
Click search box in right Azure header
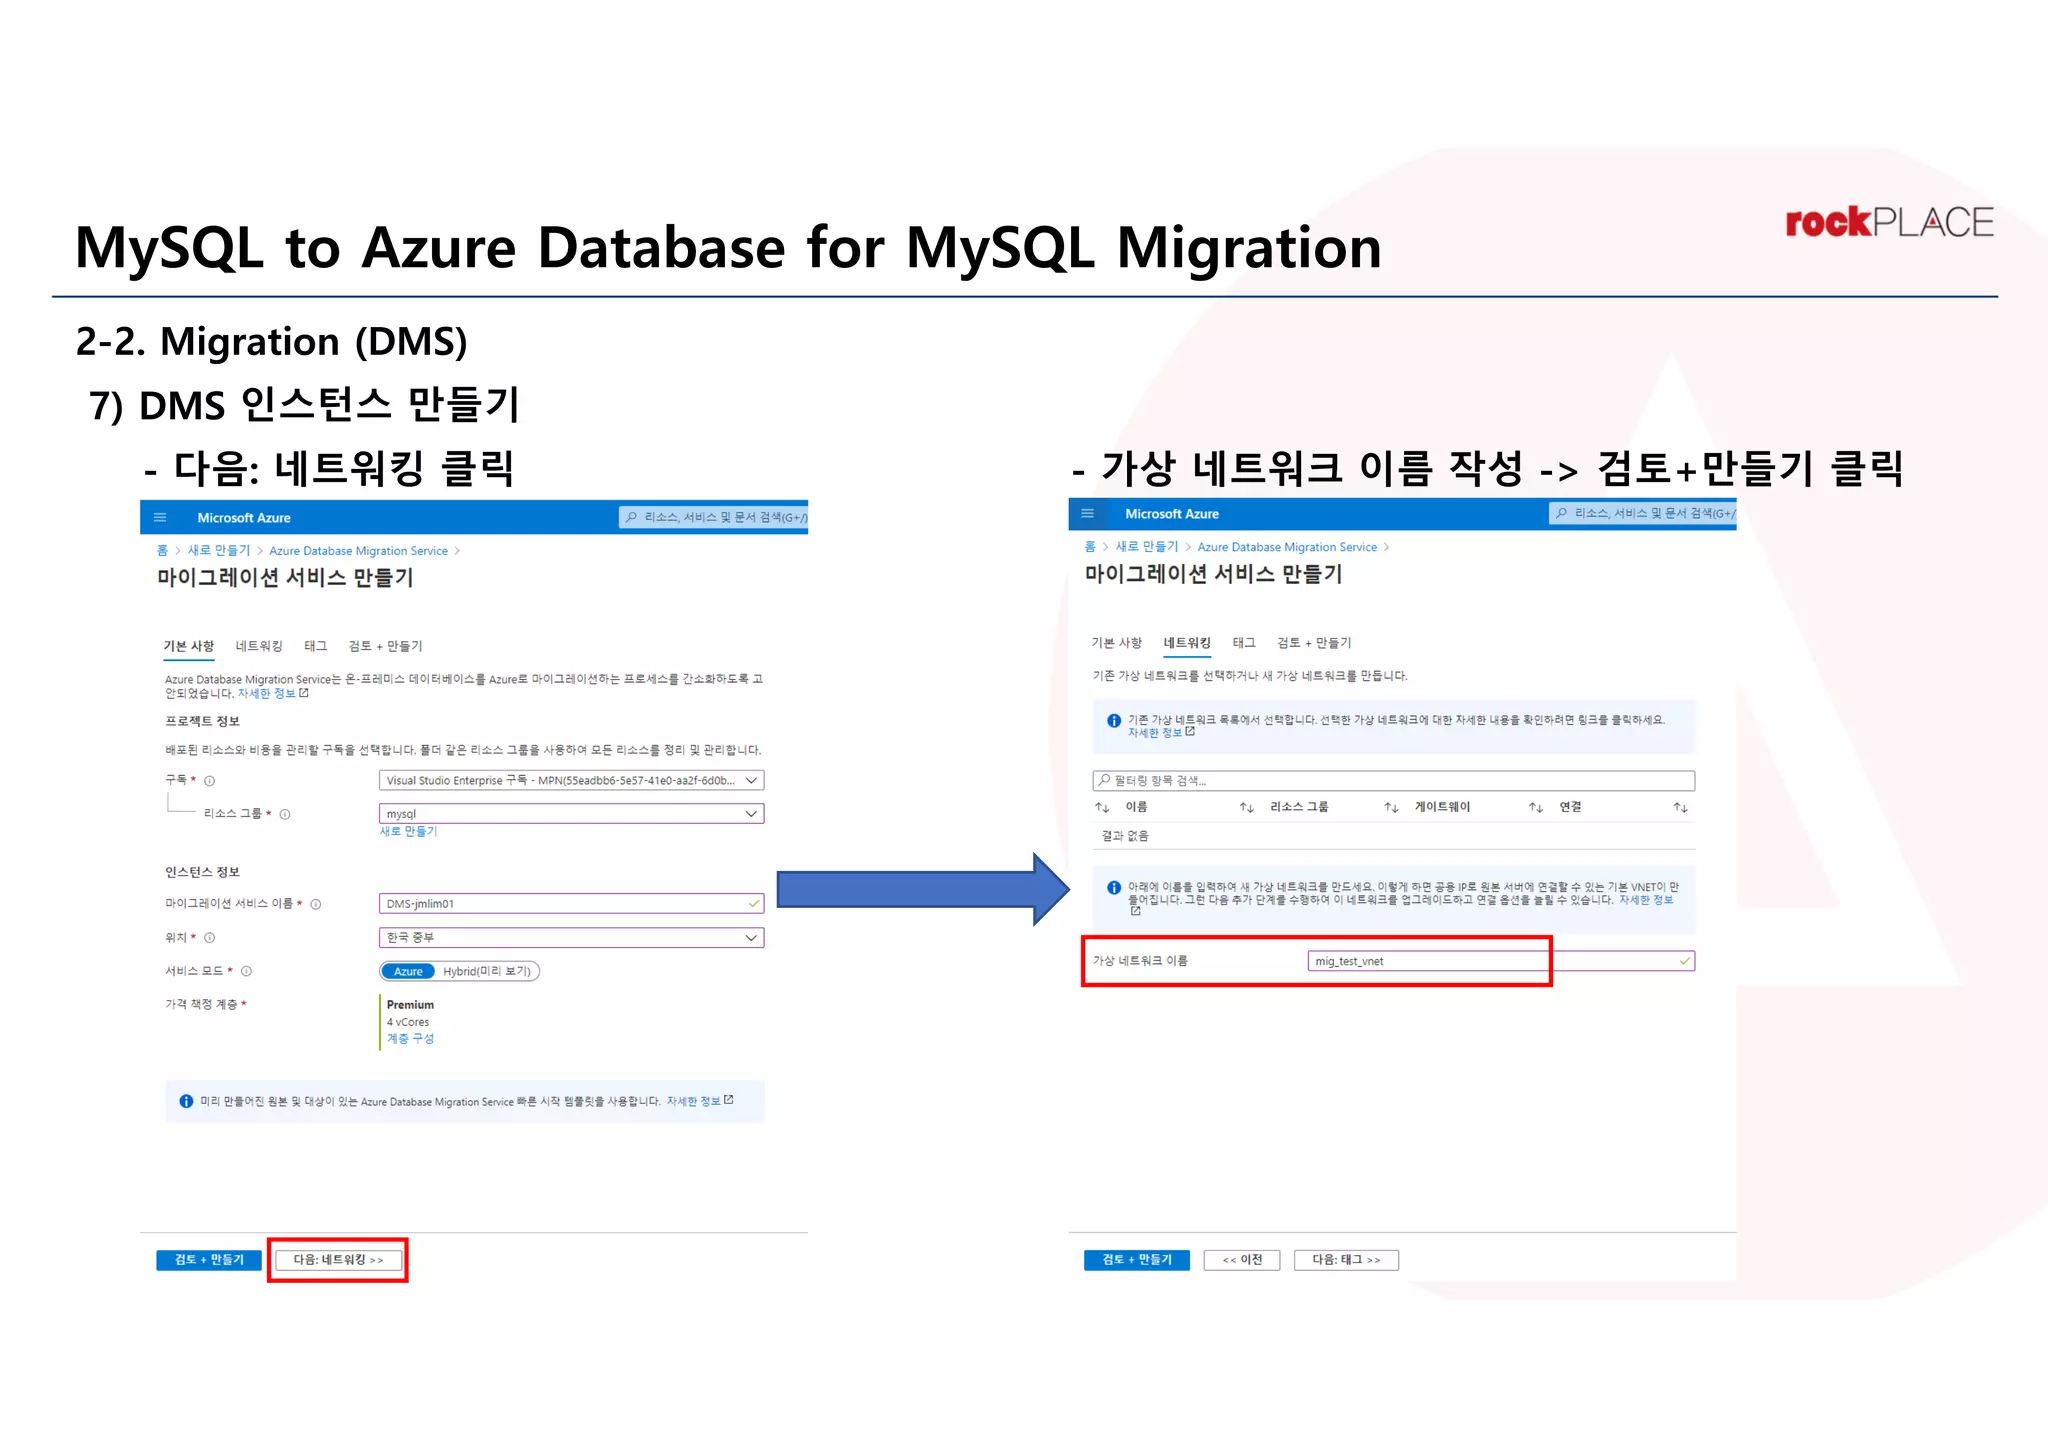pos(1642,513)
